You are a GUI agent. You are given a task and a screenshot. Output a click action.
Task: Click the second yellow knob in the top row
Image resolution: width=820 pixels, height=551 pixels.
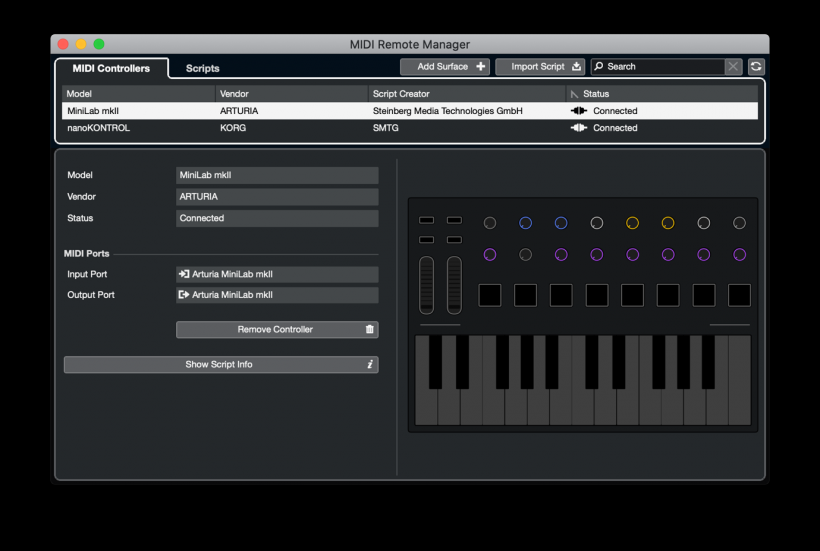click(x=668, y=223)
